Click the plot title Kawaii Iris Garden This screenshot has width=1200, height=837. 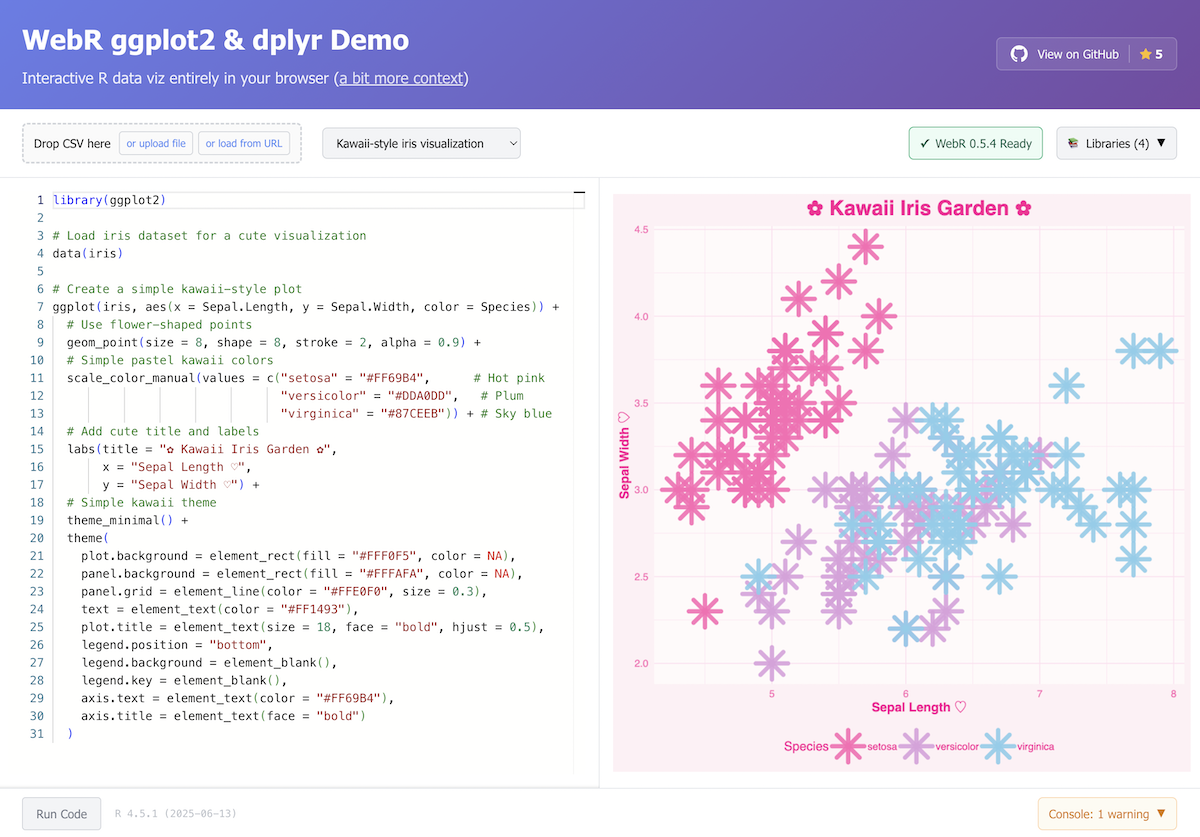coord(918,209)
